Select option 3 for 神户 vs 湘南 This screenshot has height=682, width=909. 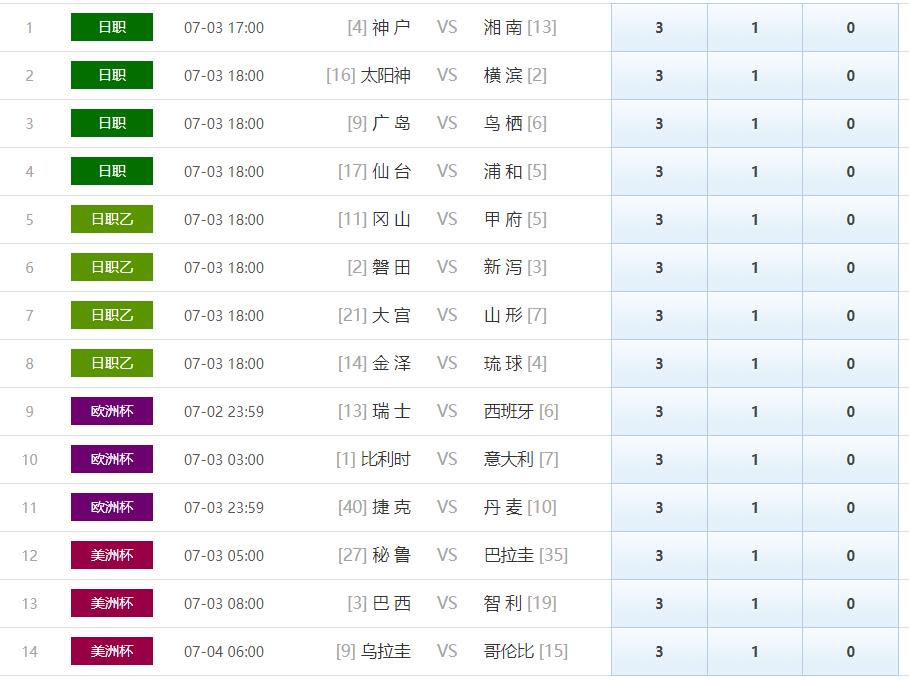pos(659,28)
